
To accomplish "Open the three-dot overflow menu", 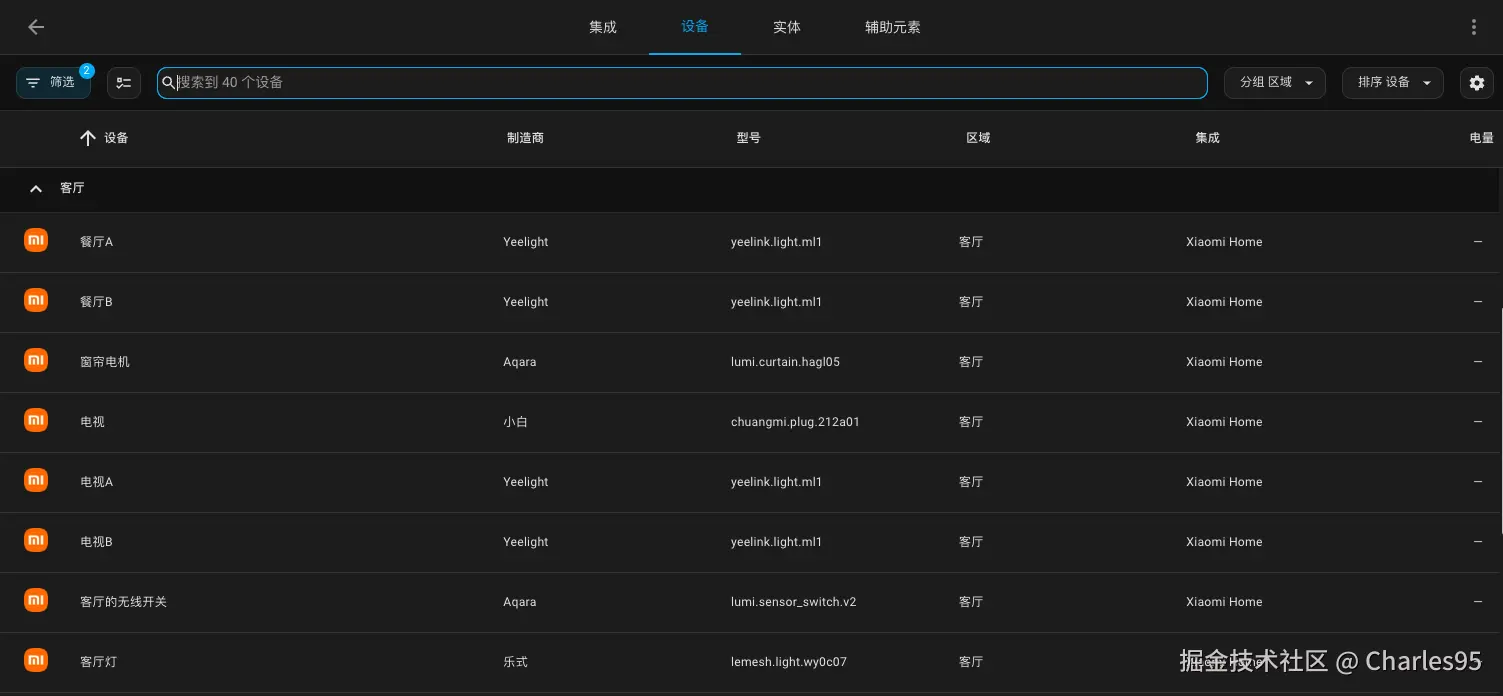I will (x=1473, y=26).
